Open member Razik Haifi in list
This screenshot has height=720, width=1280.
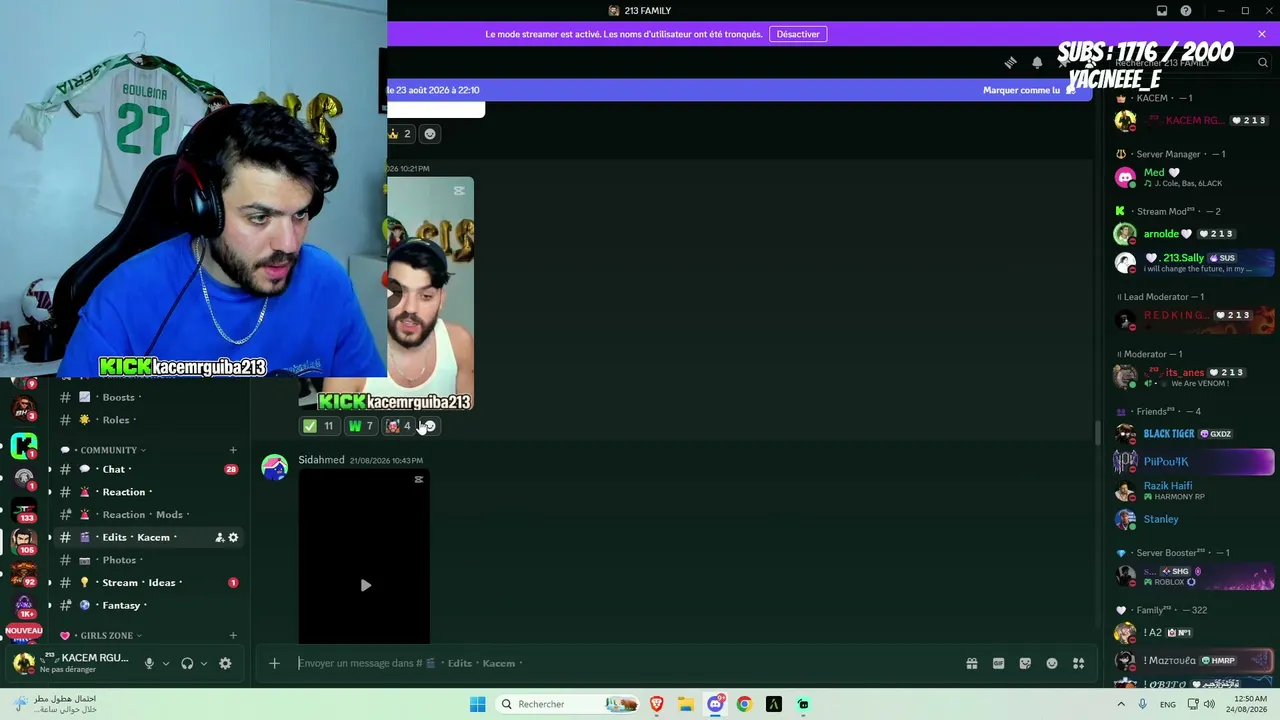click(x=1193, y=490)
